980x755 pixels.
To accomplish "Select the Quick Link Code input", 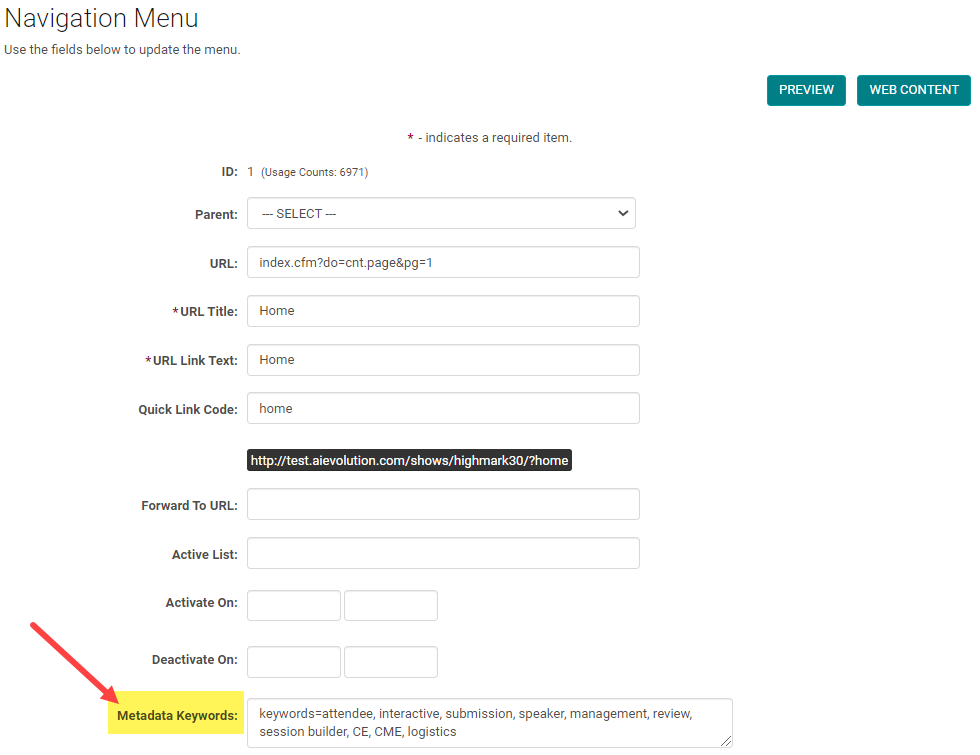I will 443,408.
